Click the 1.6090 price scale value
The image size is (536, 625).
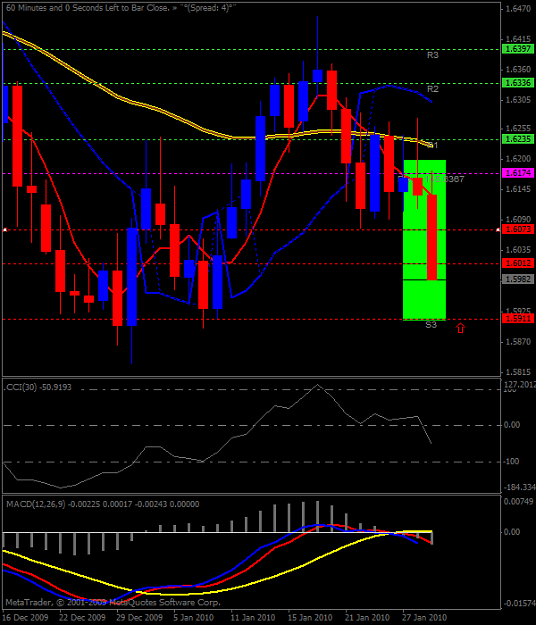tap(518, 219)
